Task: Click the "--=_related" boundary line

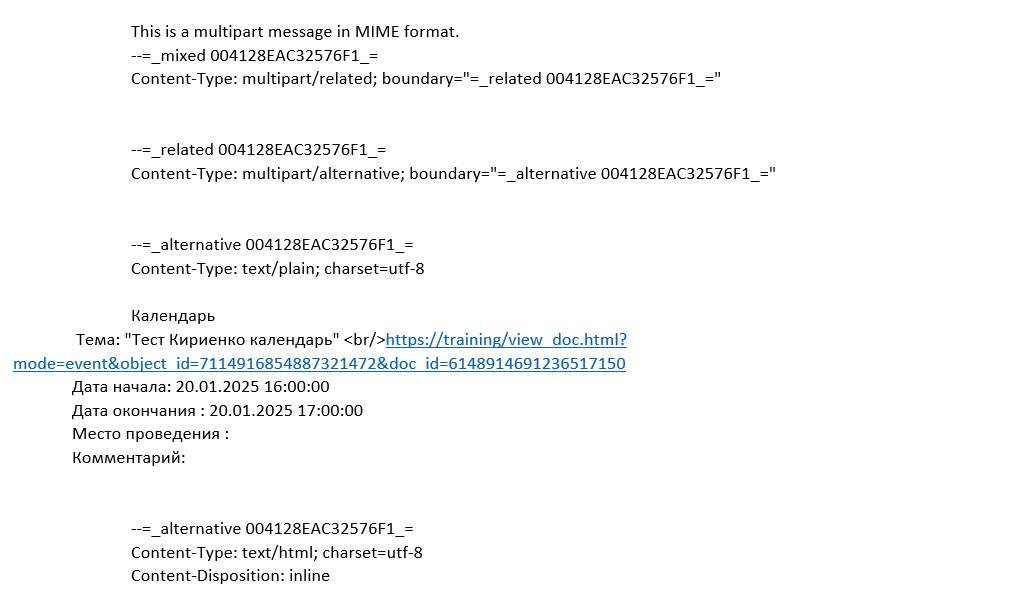Action: (x=258, y=150)
